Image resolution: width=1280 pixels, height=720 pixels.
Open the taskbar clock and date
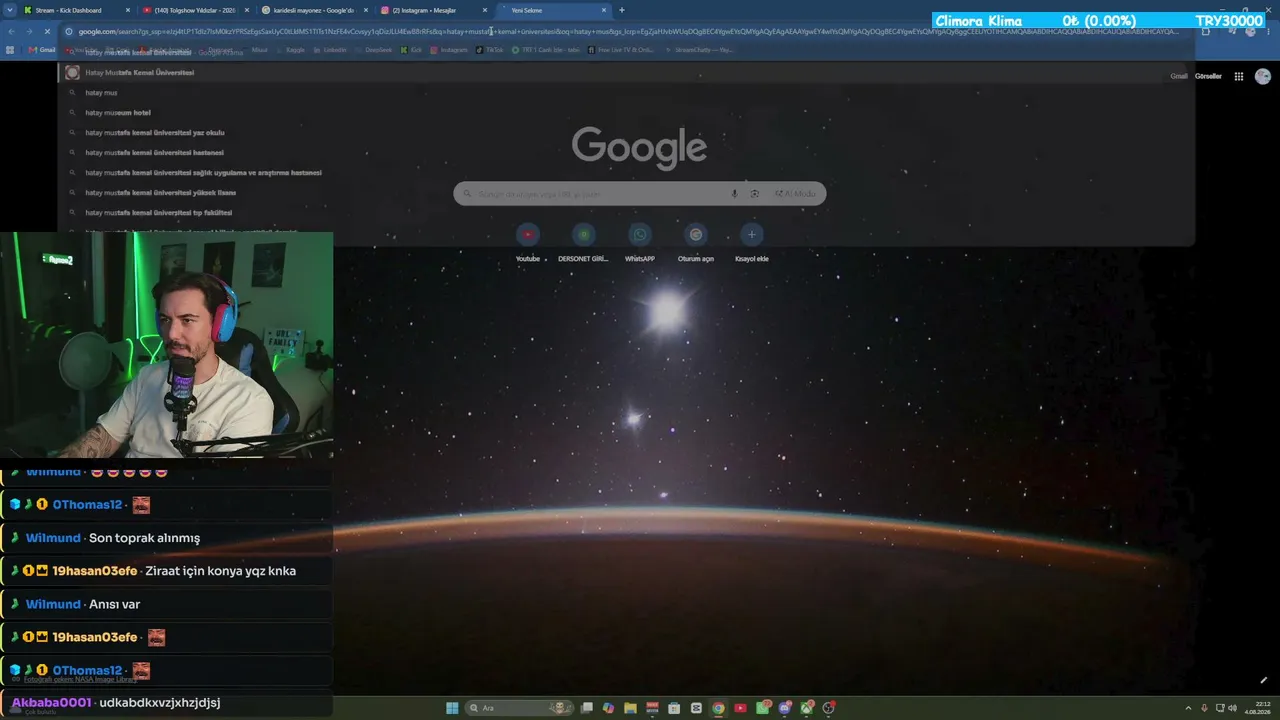[1256, 708]
